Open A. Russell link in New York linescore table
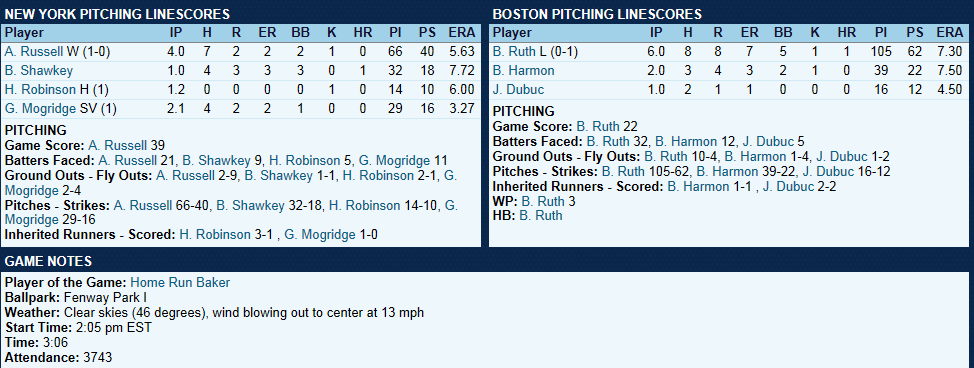Viewport: 974px width, 368px height. [31, 52]
